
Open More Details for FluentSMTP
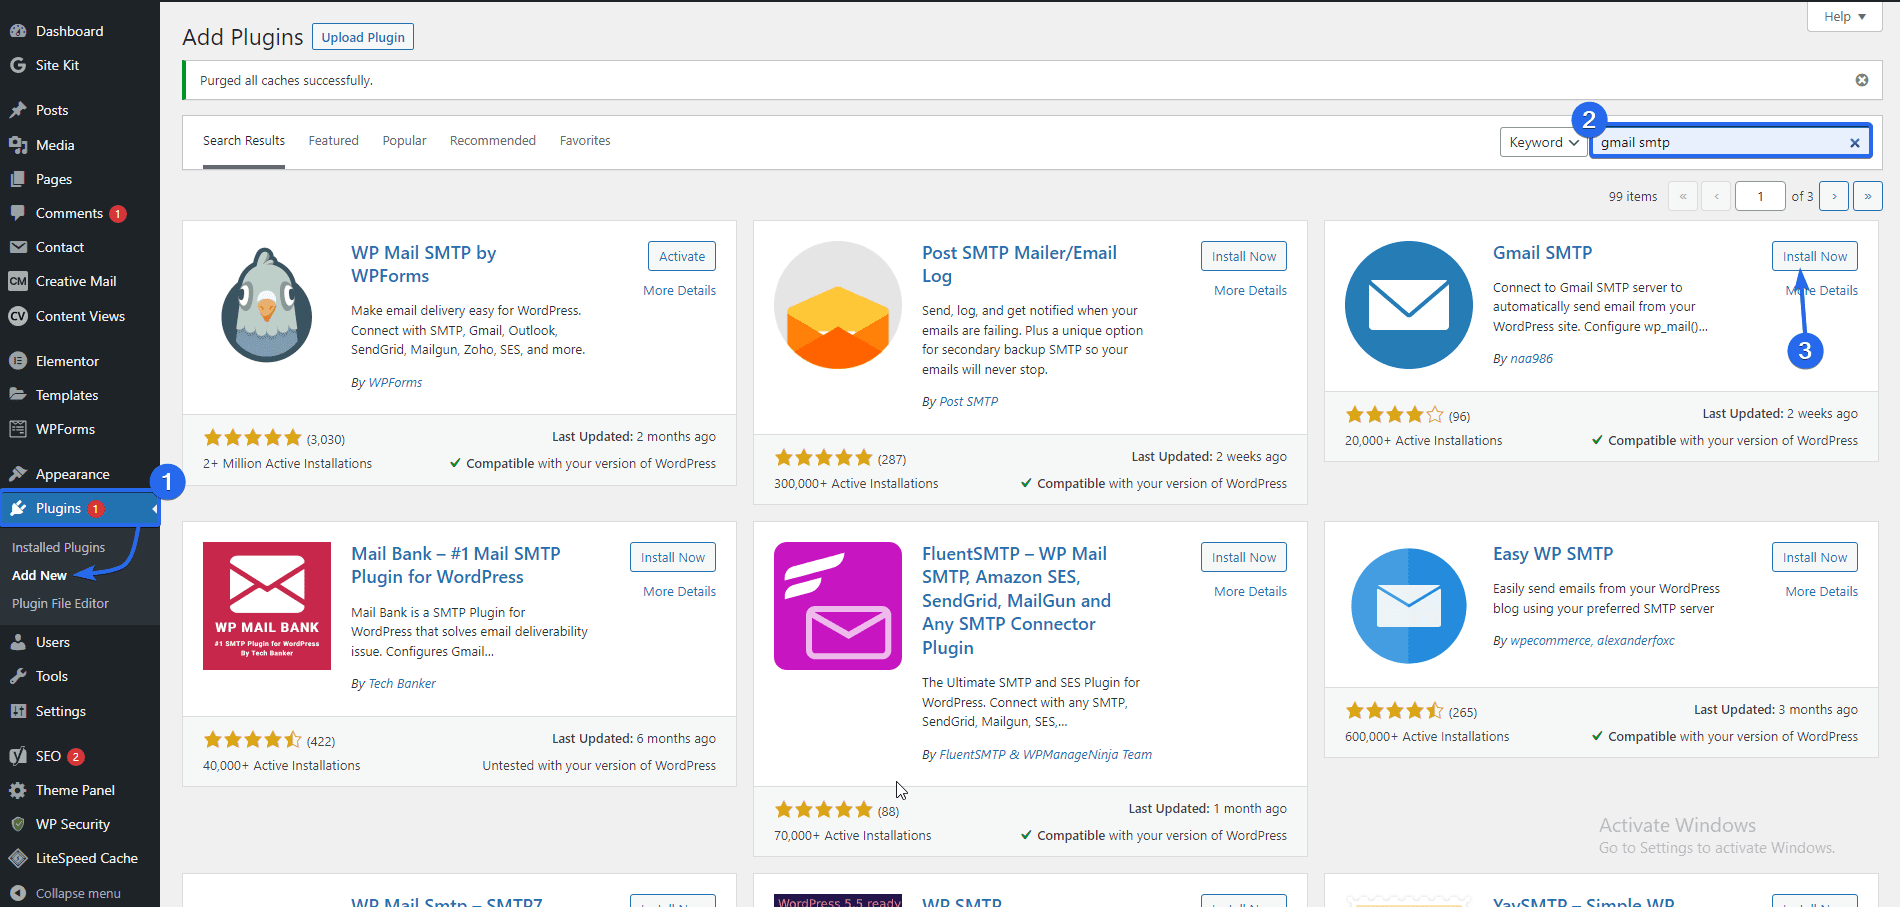tap(1250, 592)
